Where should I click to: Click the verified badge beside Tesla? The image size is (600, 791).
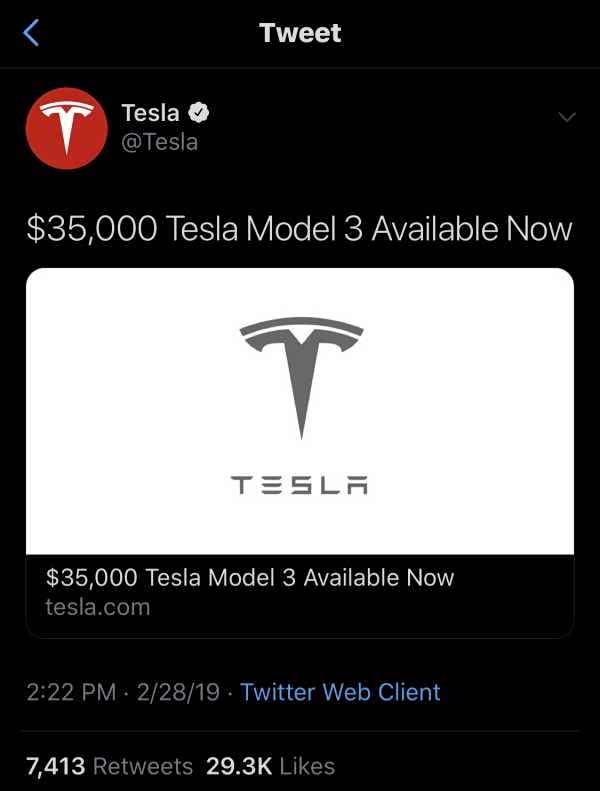(198, 113)
